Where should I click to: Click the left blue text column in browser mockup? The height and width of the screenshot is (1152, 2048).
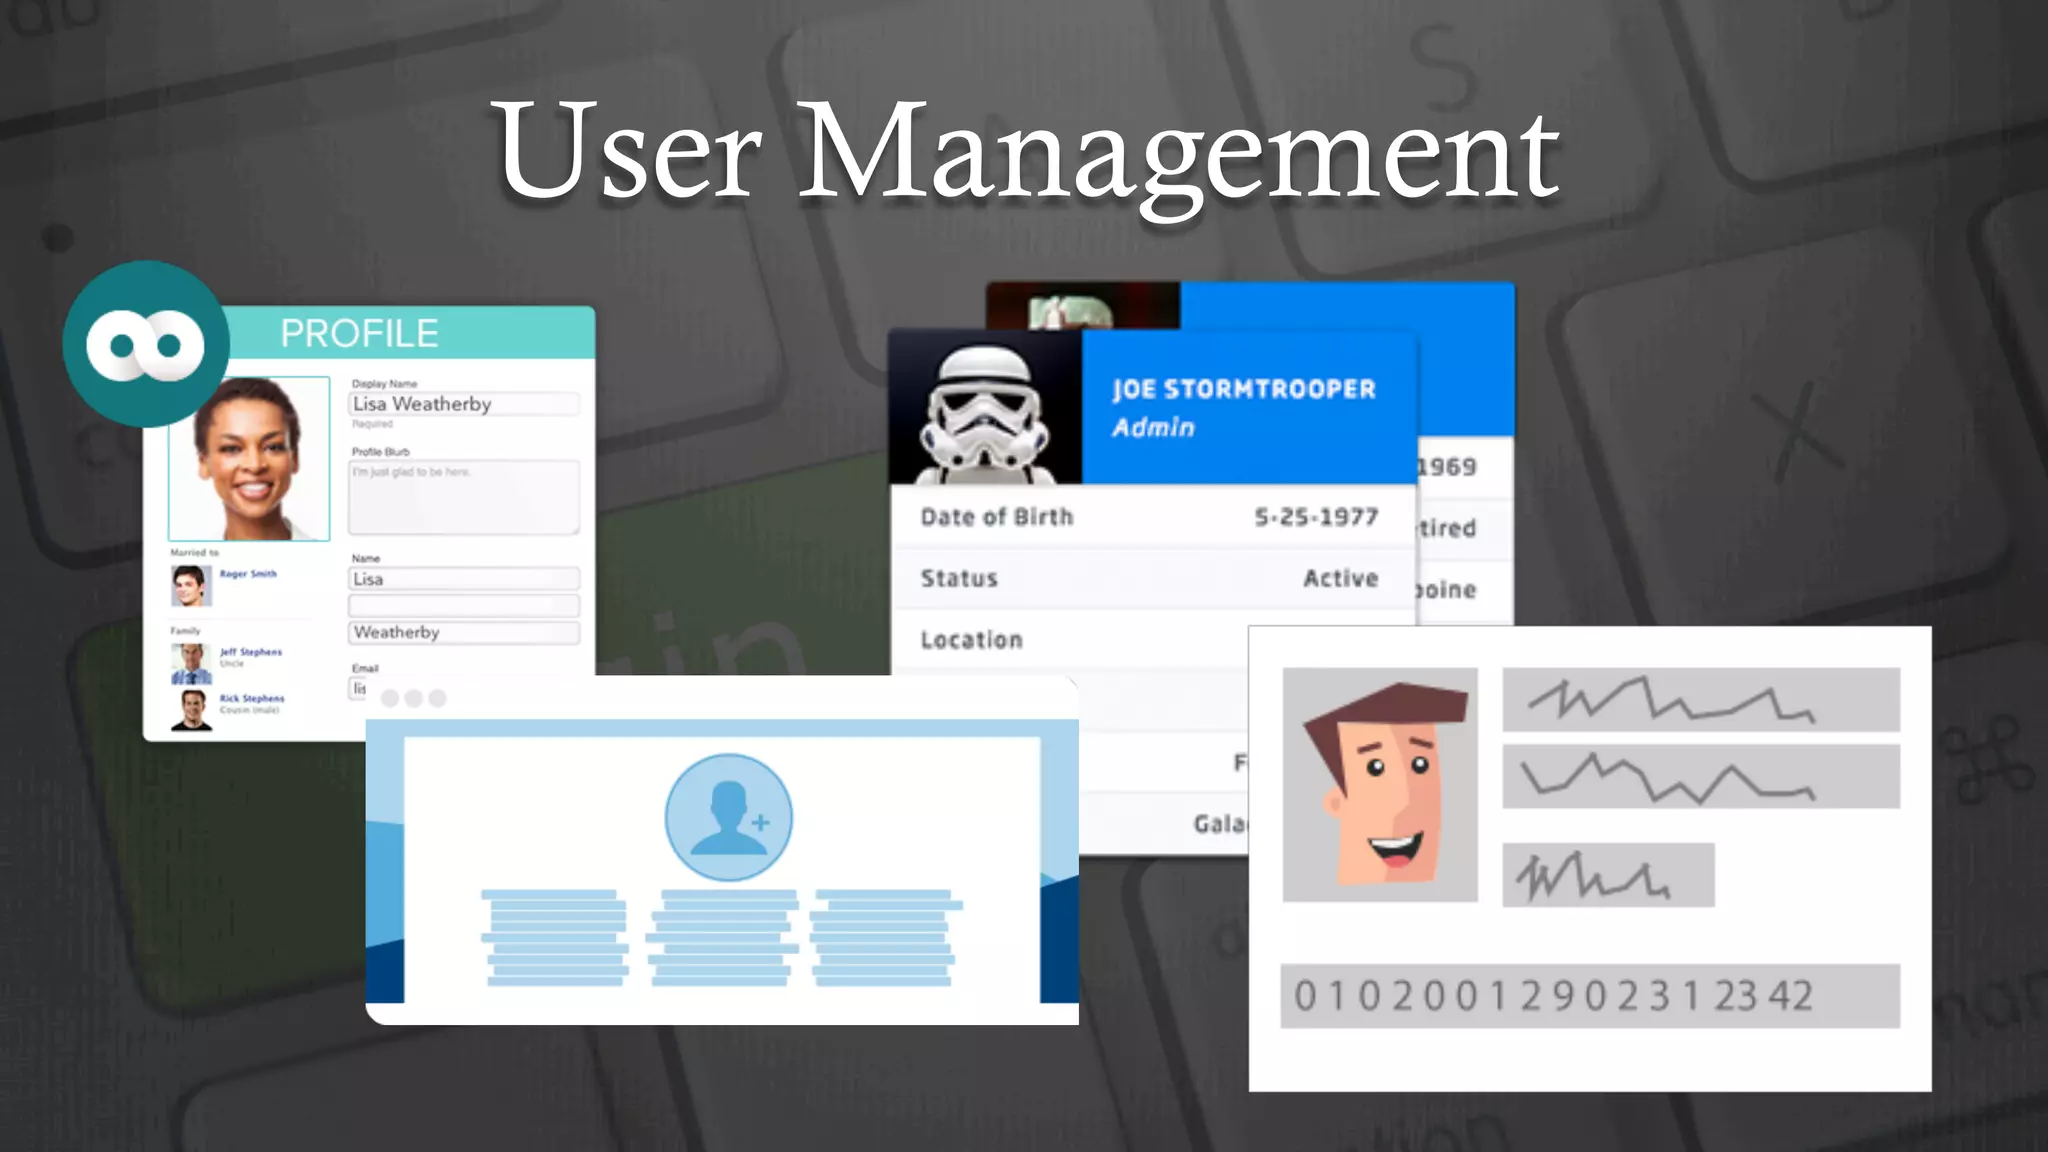[x=556, y=938]
